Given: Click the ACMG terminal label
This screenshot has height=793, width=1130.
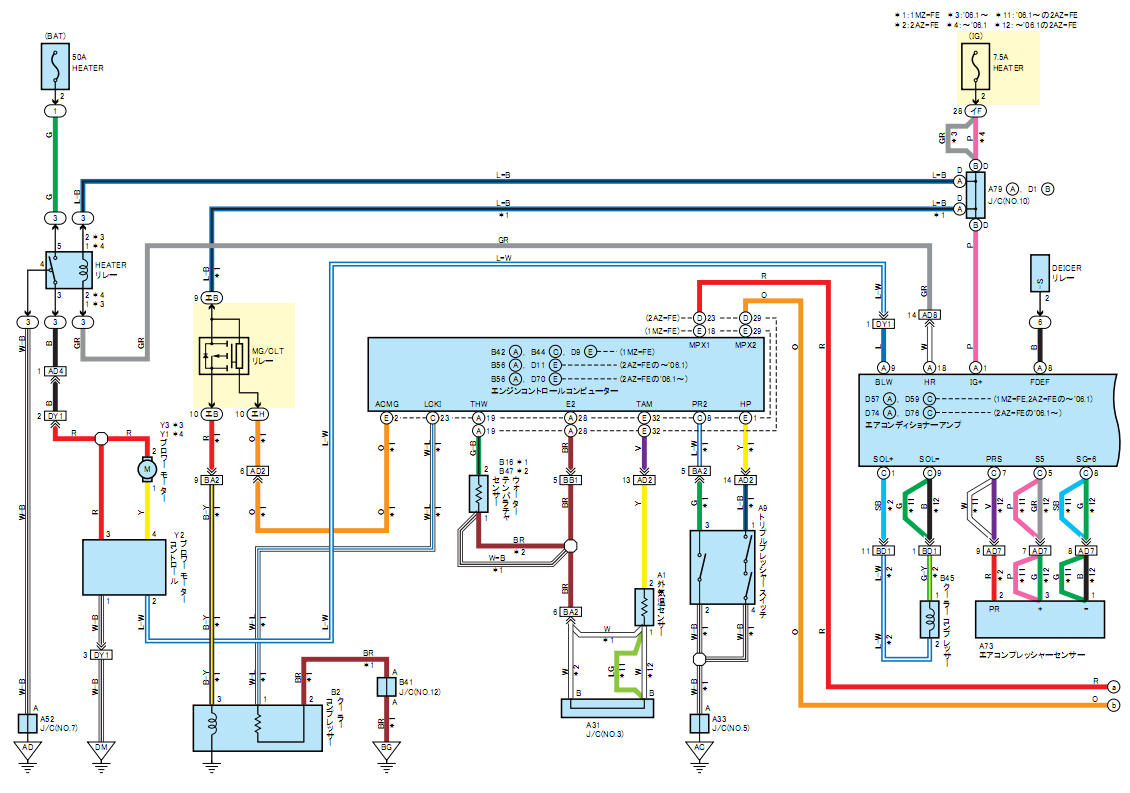Looking at the screenshot, I should point(386,404).
